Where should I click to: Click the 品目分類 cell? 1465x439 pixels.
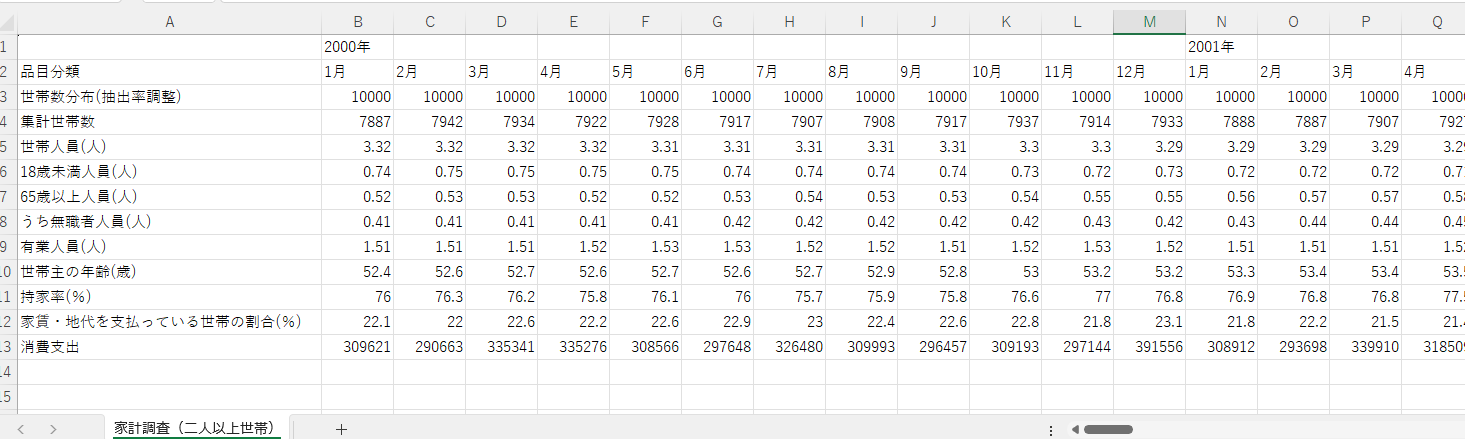tap(169, 72)
